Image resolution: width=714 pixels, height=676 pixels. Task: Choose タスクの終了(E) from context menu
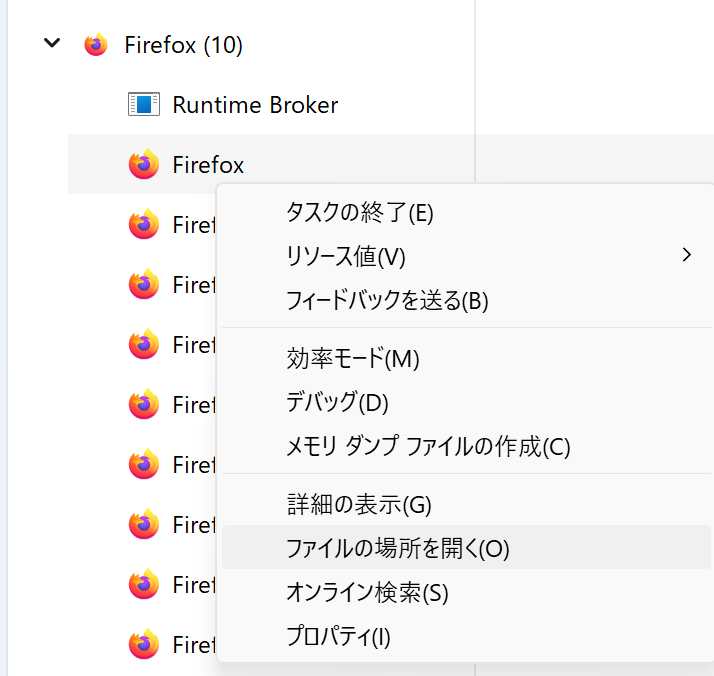click(x=359, y=212)
